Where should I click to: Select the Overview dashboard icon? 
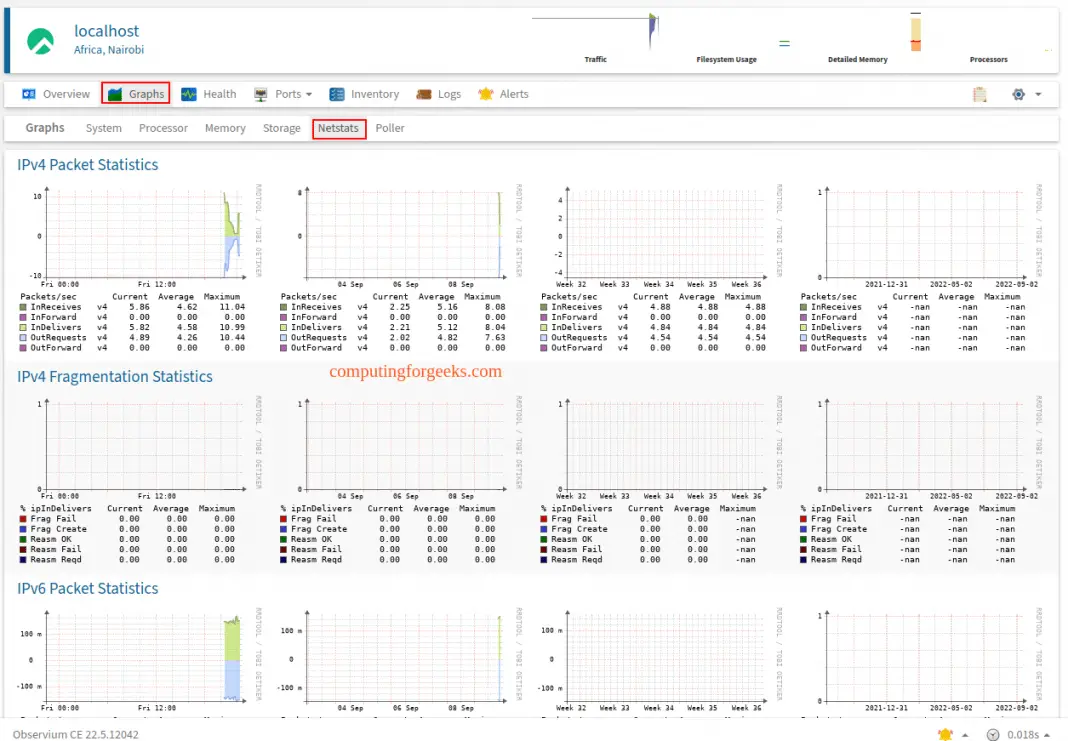(x=26, y=93)
